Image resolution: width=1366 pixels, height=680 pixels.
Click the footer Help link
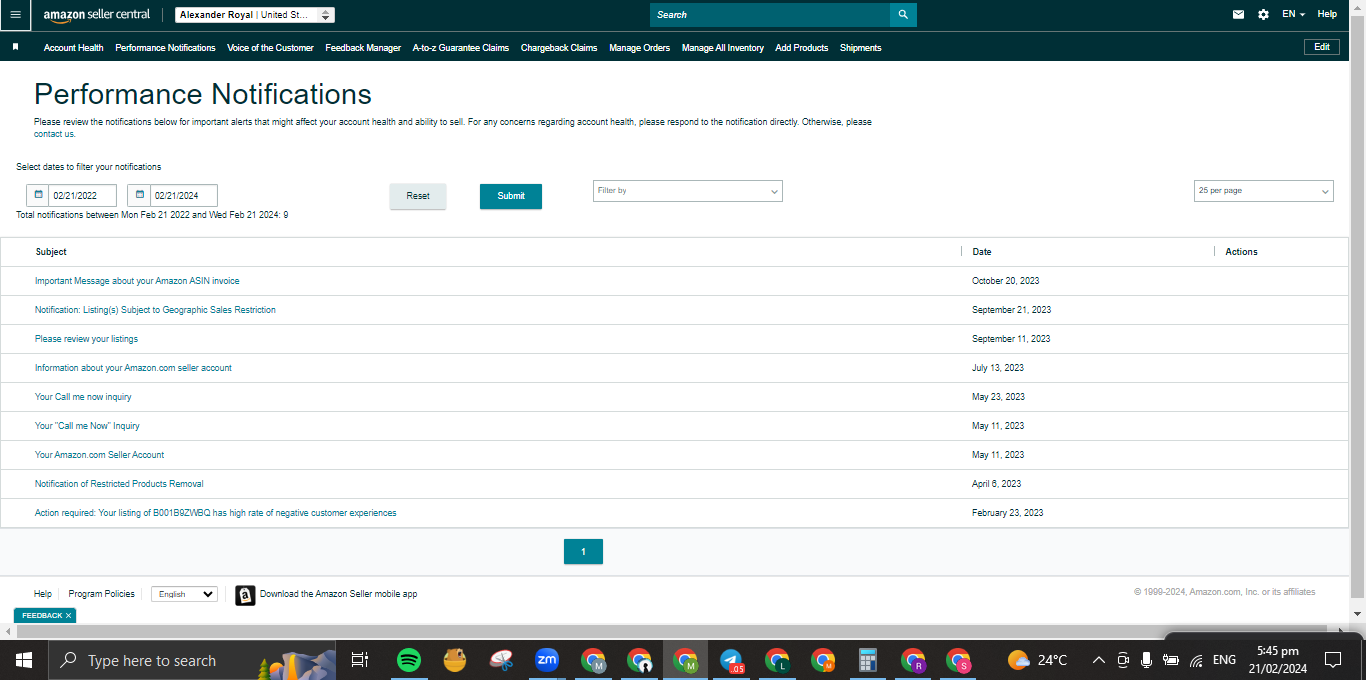point(43,594)
